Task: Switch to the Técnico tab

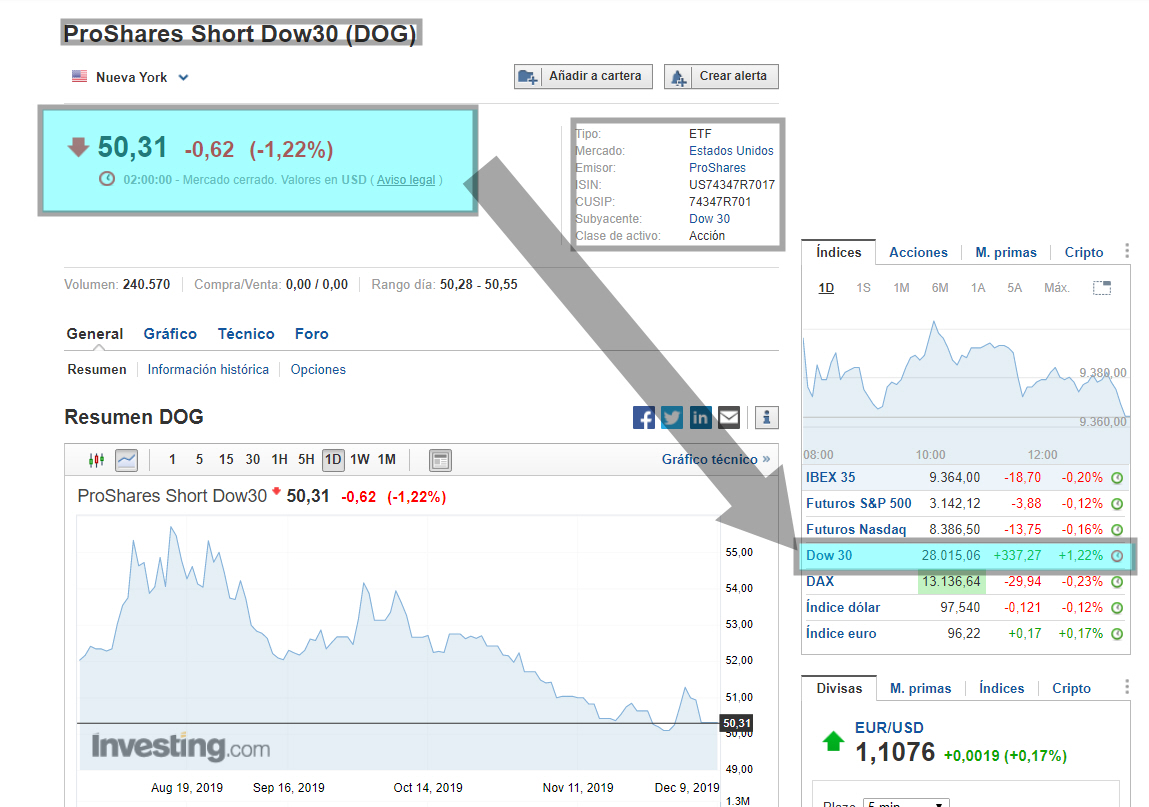Action: point(246,334)
